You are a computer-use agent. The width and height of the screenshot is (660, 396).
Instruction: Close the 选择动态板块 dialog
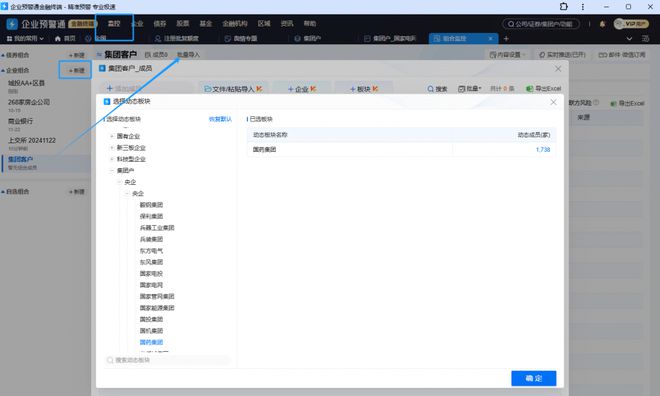pyautogui.click(x=554, y=102)
